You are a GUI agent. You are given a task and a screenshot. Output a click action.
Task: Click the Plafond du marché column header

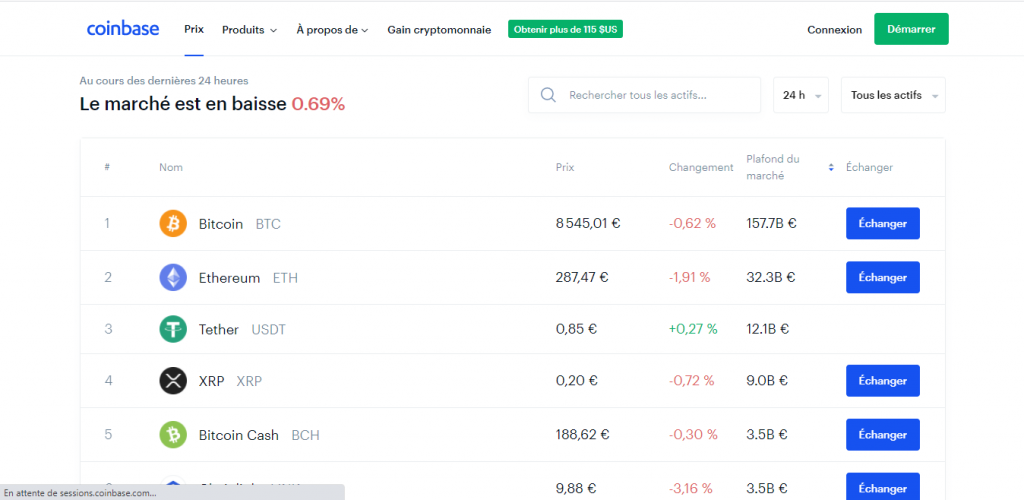pos(773,168)
